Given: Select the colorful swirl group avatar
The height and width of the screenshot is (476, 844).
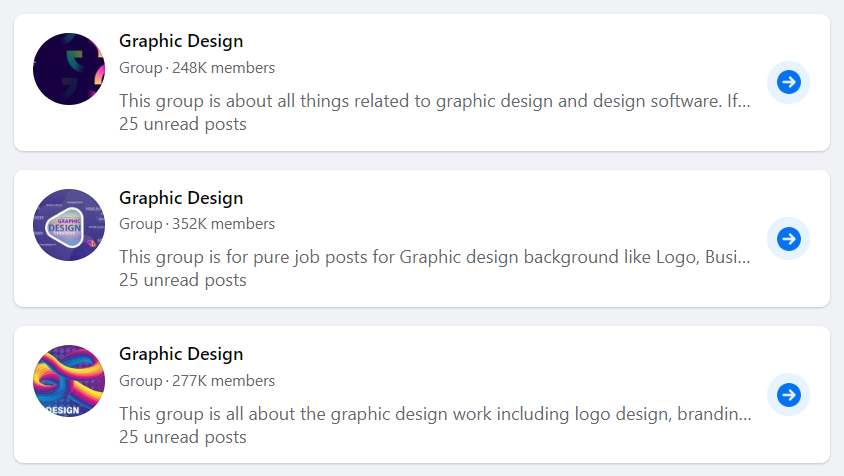Looking at the screenshot, I should click(69, 381).
